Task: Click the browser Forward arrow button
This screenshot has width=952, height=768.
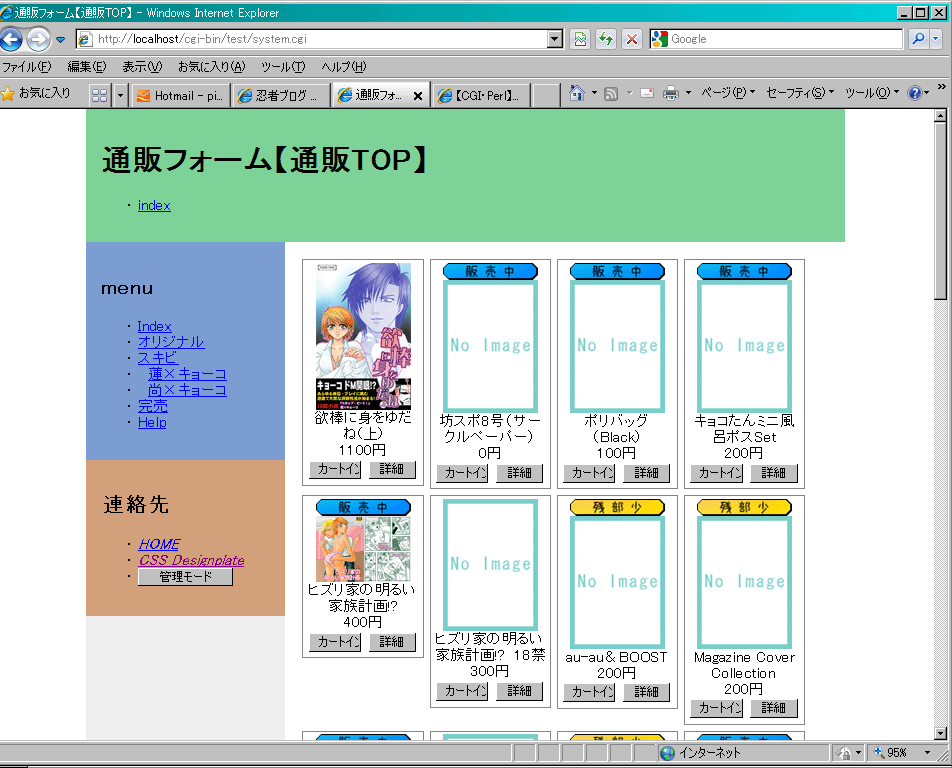Action: click(x=38, y=39)
